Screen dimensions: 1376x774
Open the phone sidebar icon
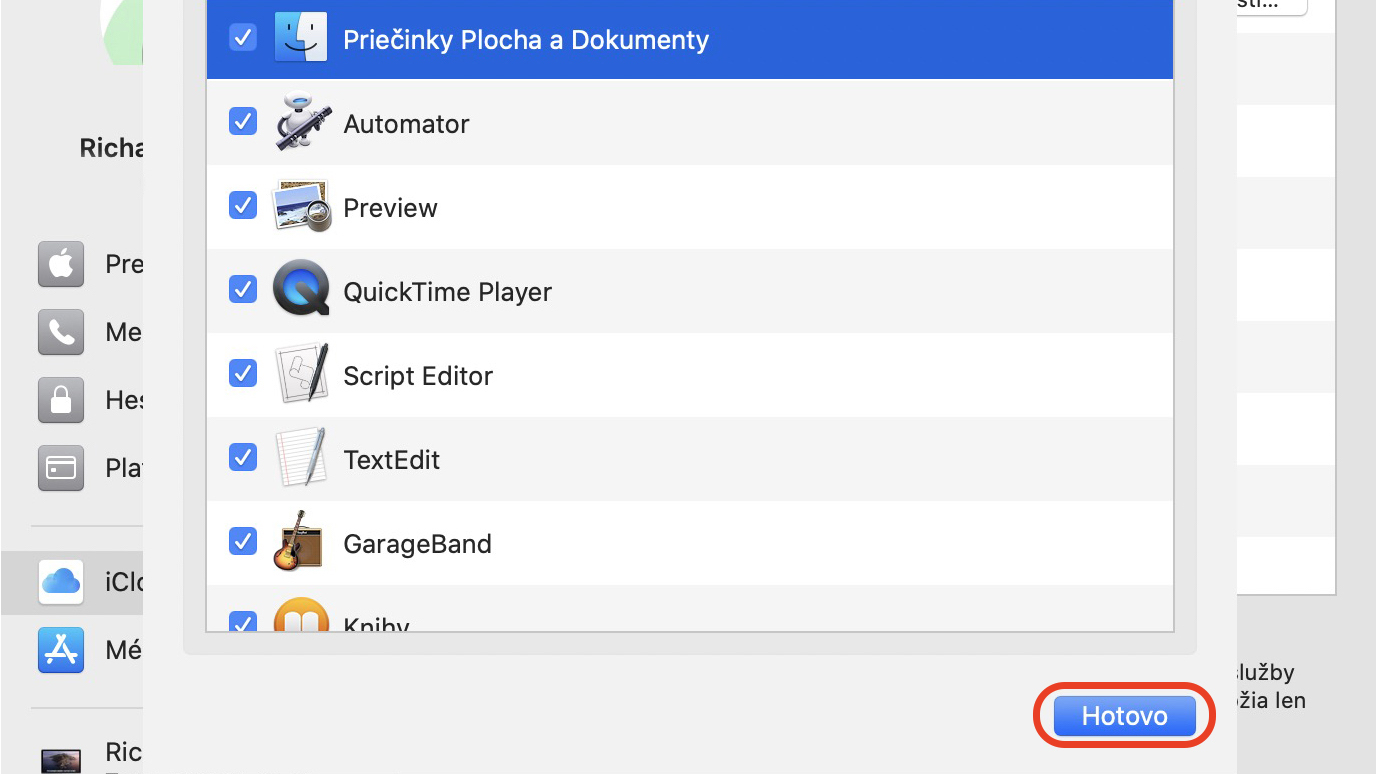pyautogui.click(x=61, y=332)
